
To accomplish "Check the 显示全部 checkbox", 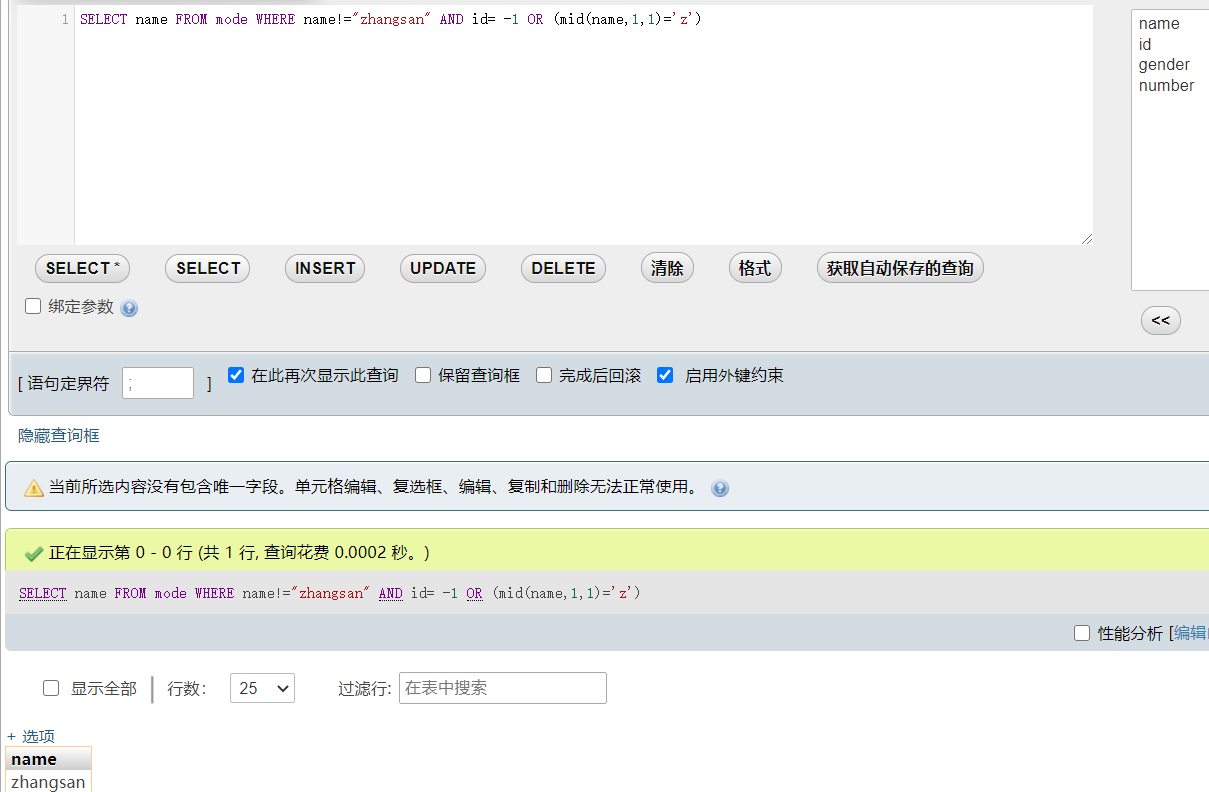I will pyautogui.click(x=51, y=688).
